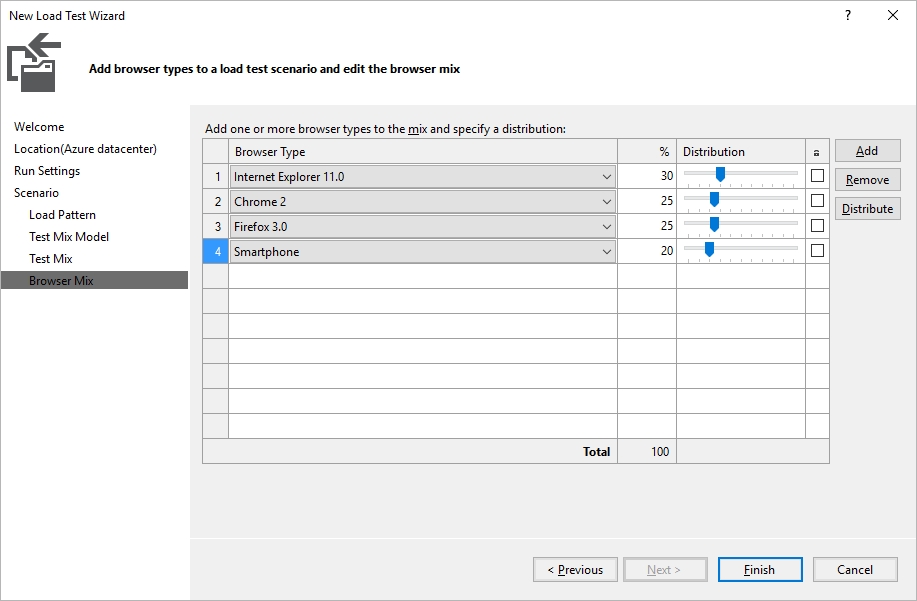Click the Firefox 3.0 distribution slider handle

714,224
